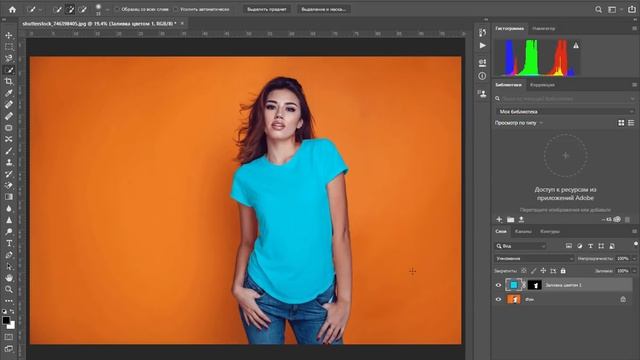Enable 'Усилить автоматически' checkbox
This screenshot has height=360, width=640.
[x=176, y=9]
